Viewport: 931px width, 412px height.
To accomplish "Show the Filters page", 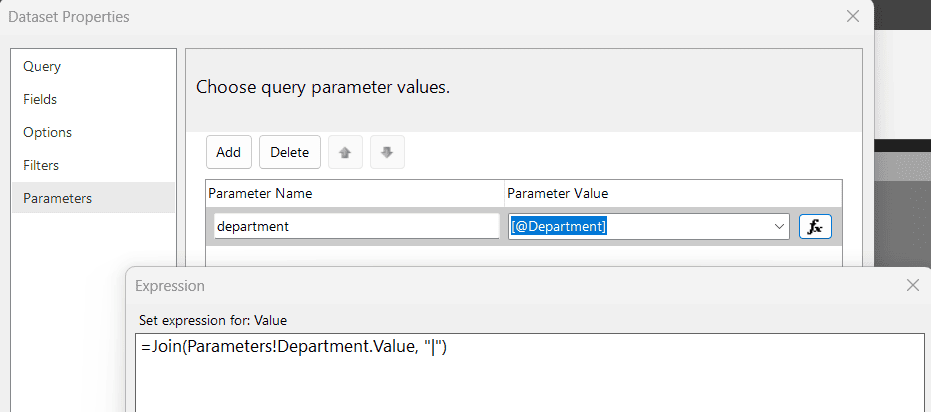I will tap(41, 165).
